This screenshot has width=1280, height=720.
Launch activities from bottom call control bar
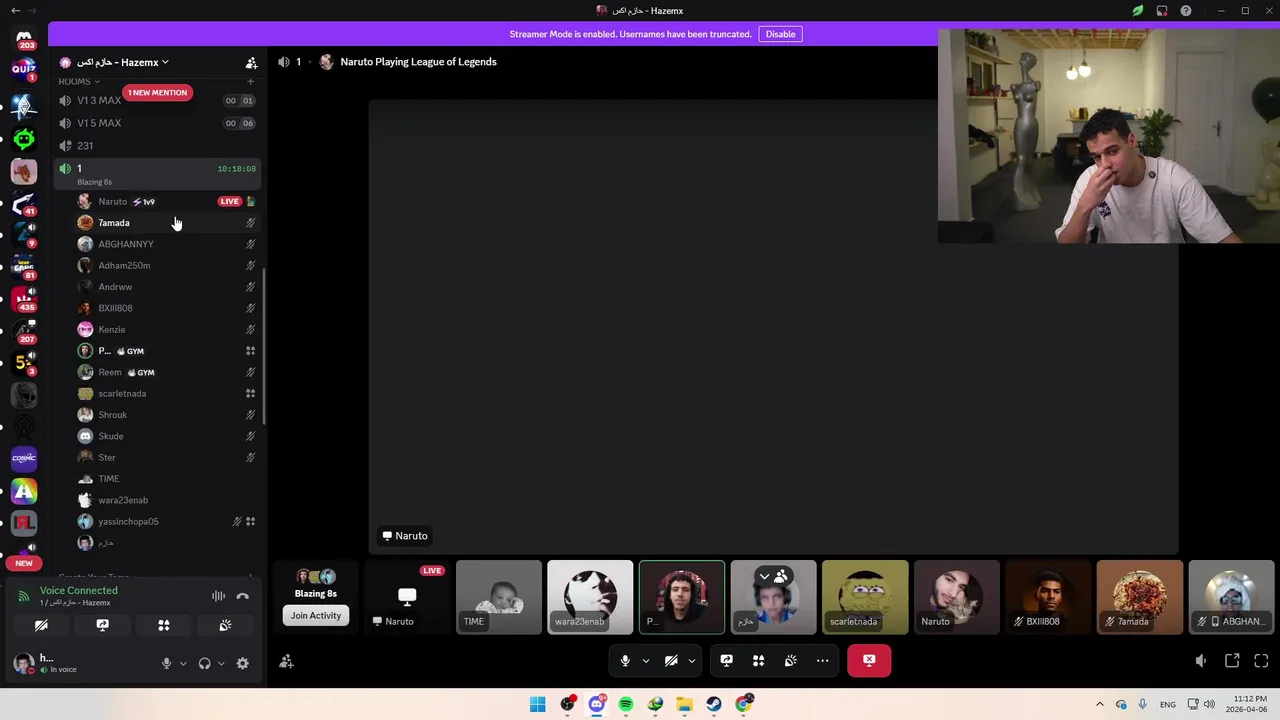point(759,660)
